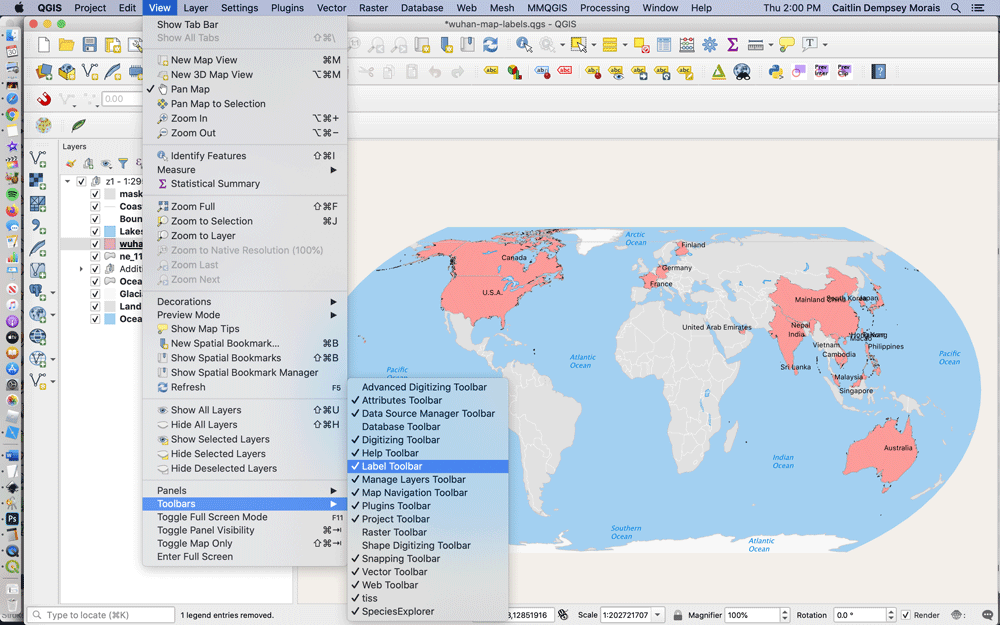Toggle visibility checkbox for wuhan layer

(95, 244)
